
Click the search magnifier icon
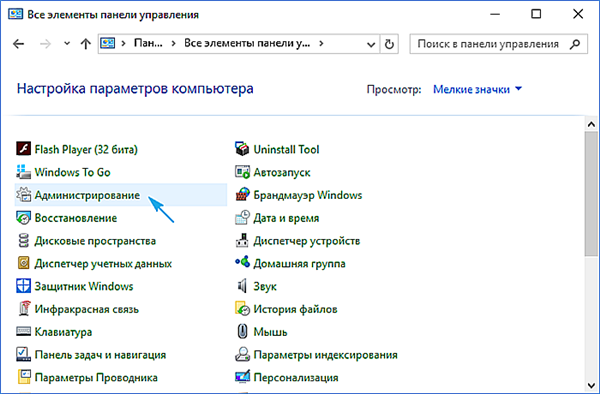pos(574,44)
